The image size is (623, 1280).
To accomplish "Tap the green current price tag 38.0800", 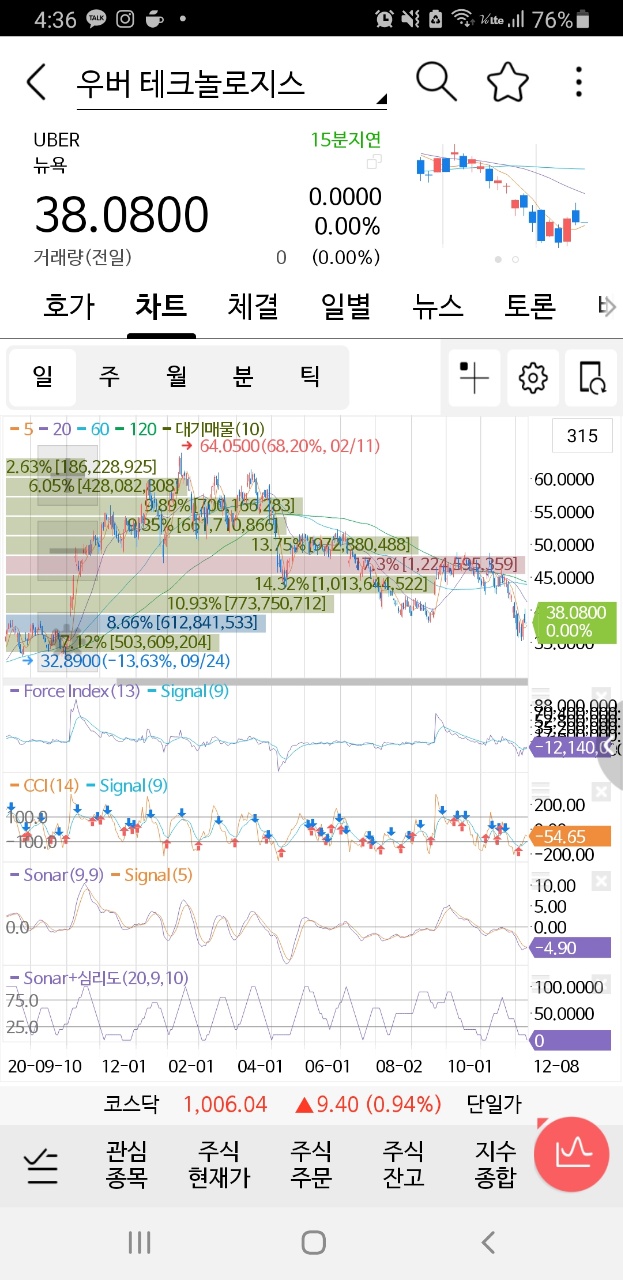I will coord(577,622).
